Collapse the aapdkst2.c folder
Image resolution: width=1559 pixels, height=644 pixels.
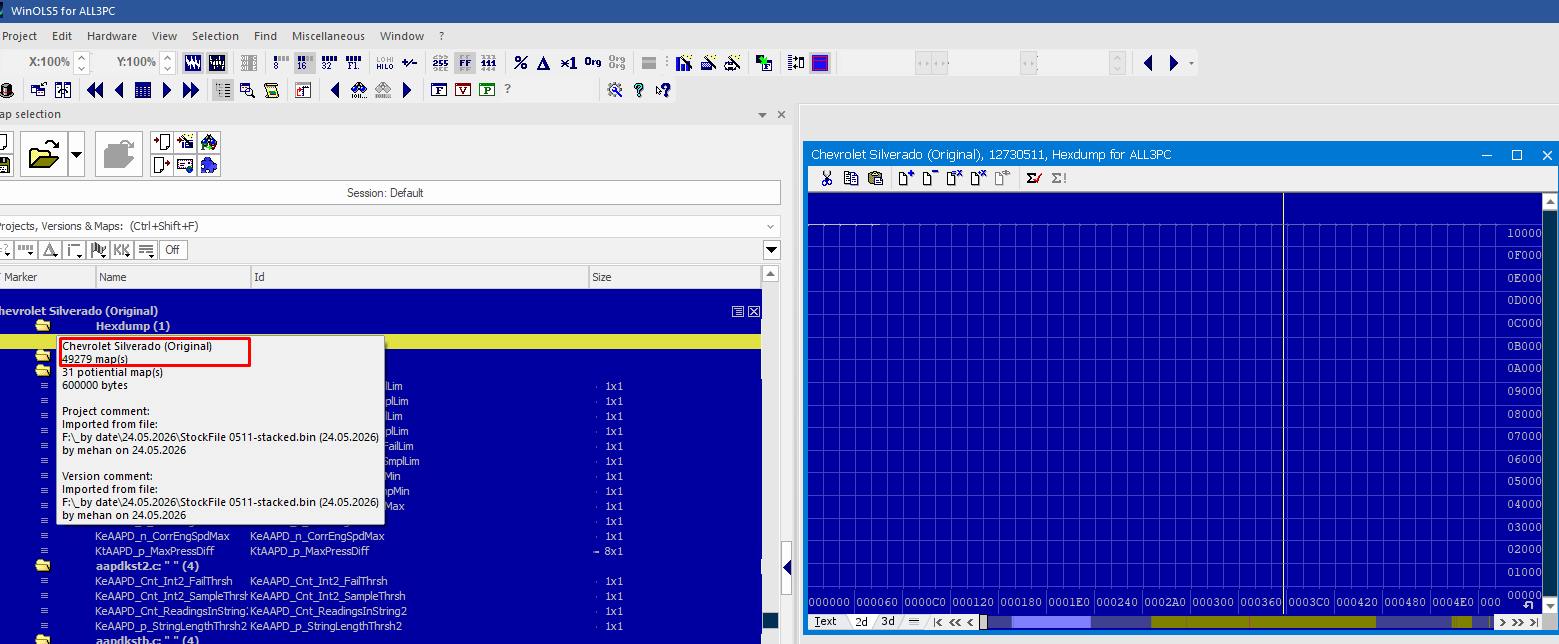(43, 566)
